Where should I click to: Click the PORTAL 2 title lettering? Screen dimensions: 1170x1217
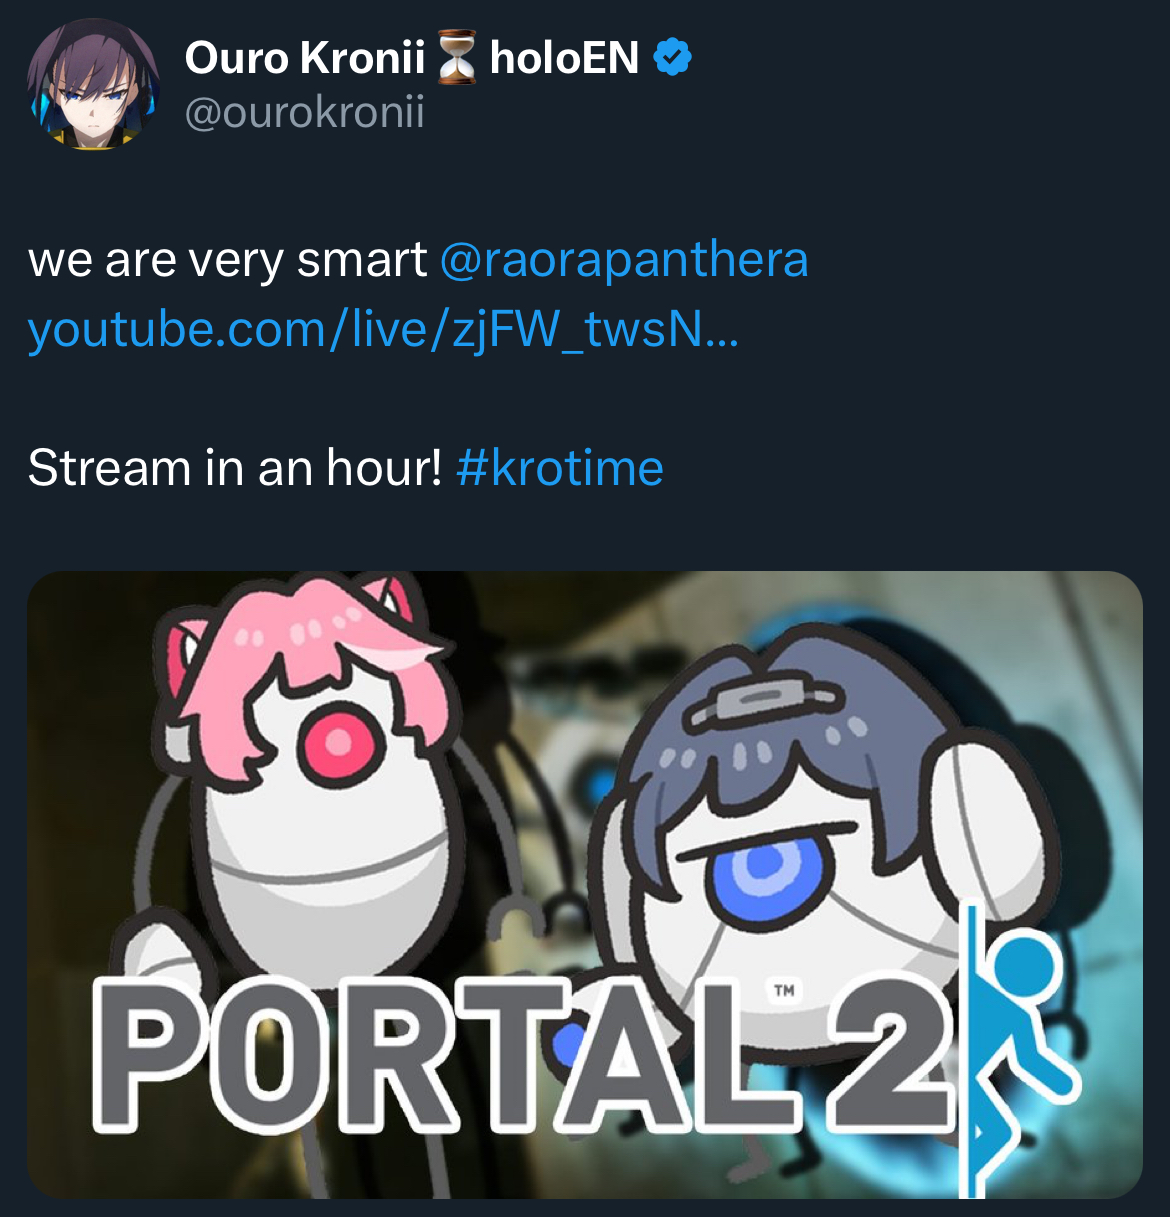coord(522,1055)
